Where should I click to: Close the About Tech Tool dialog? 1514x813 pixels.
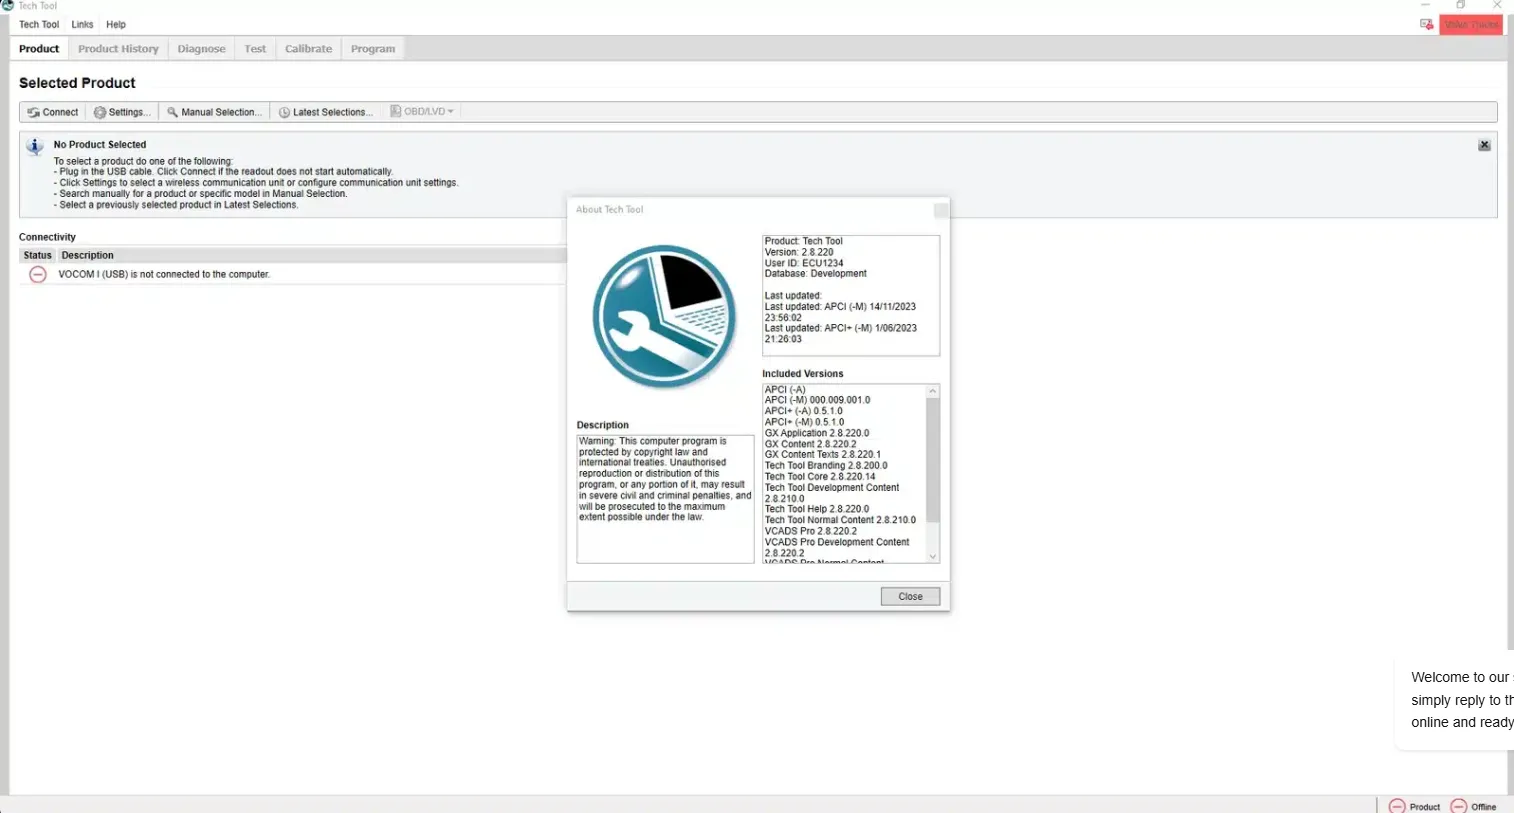tap(909, 596)
